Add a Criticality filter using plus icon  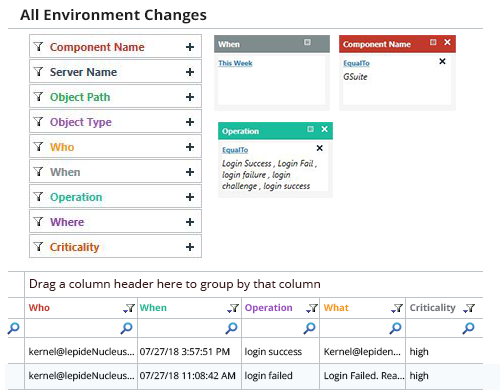click(x=190, y=247)
